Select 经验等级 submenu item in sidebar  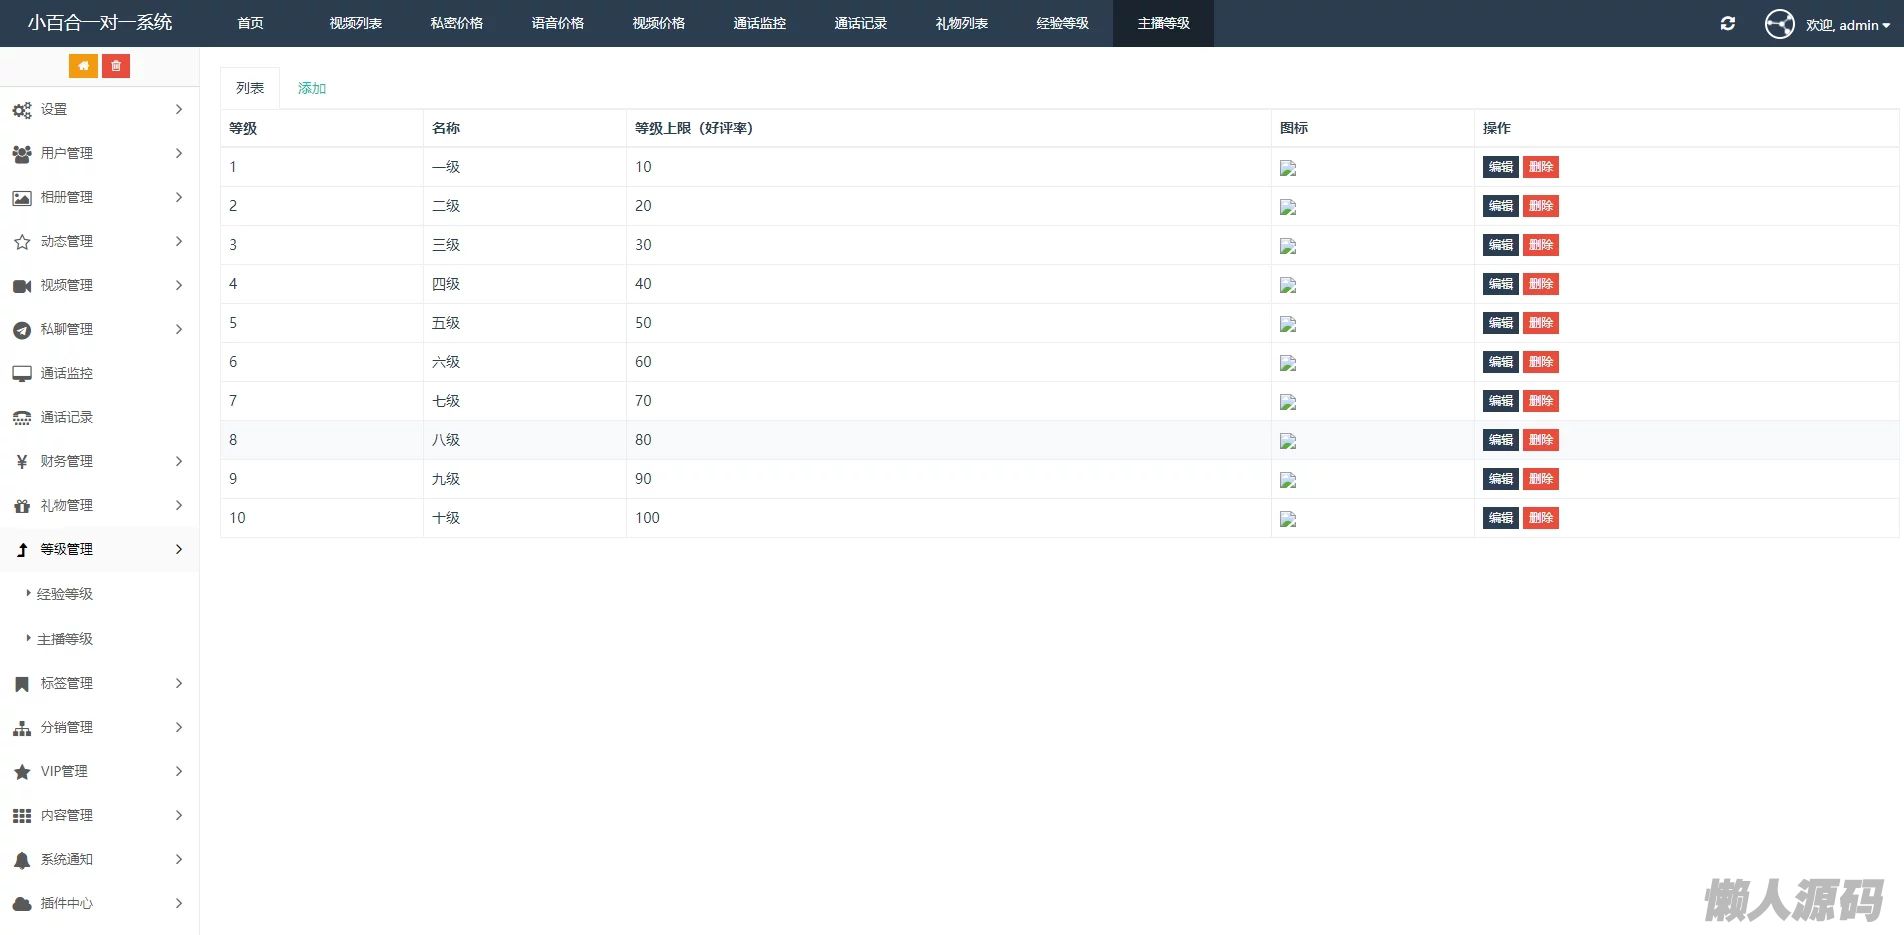click(x=65, y=594)
